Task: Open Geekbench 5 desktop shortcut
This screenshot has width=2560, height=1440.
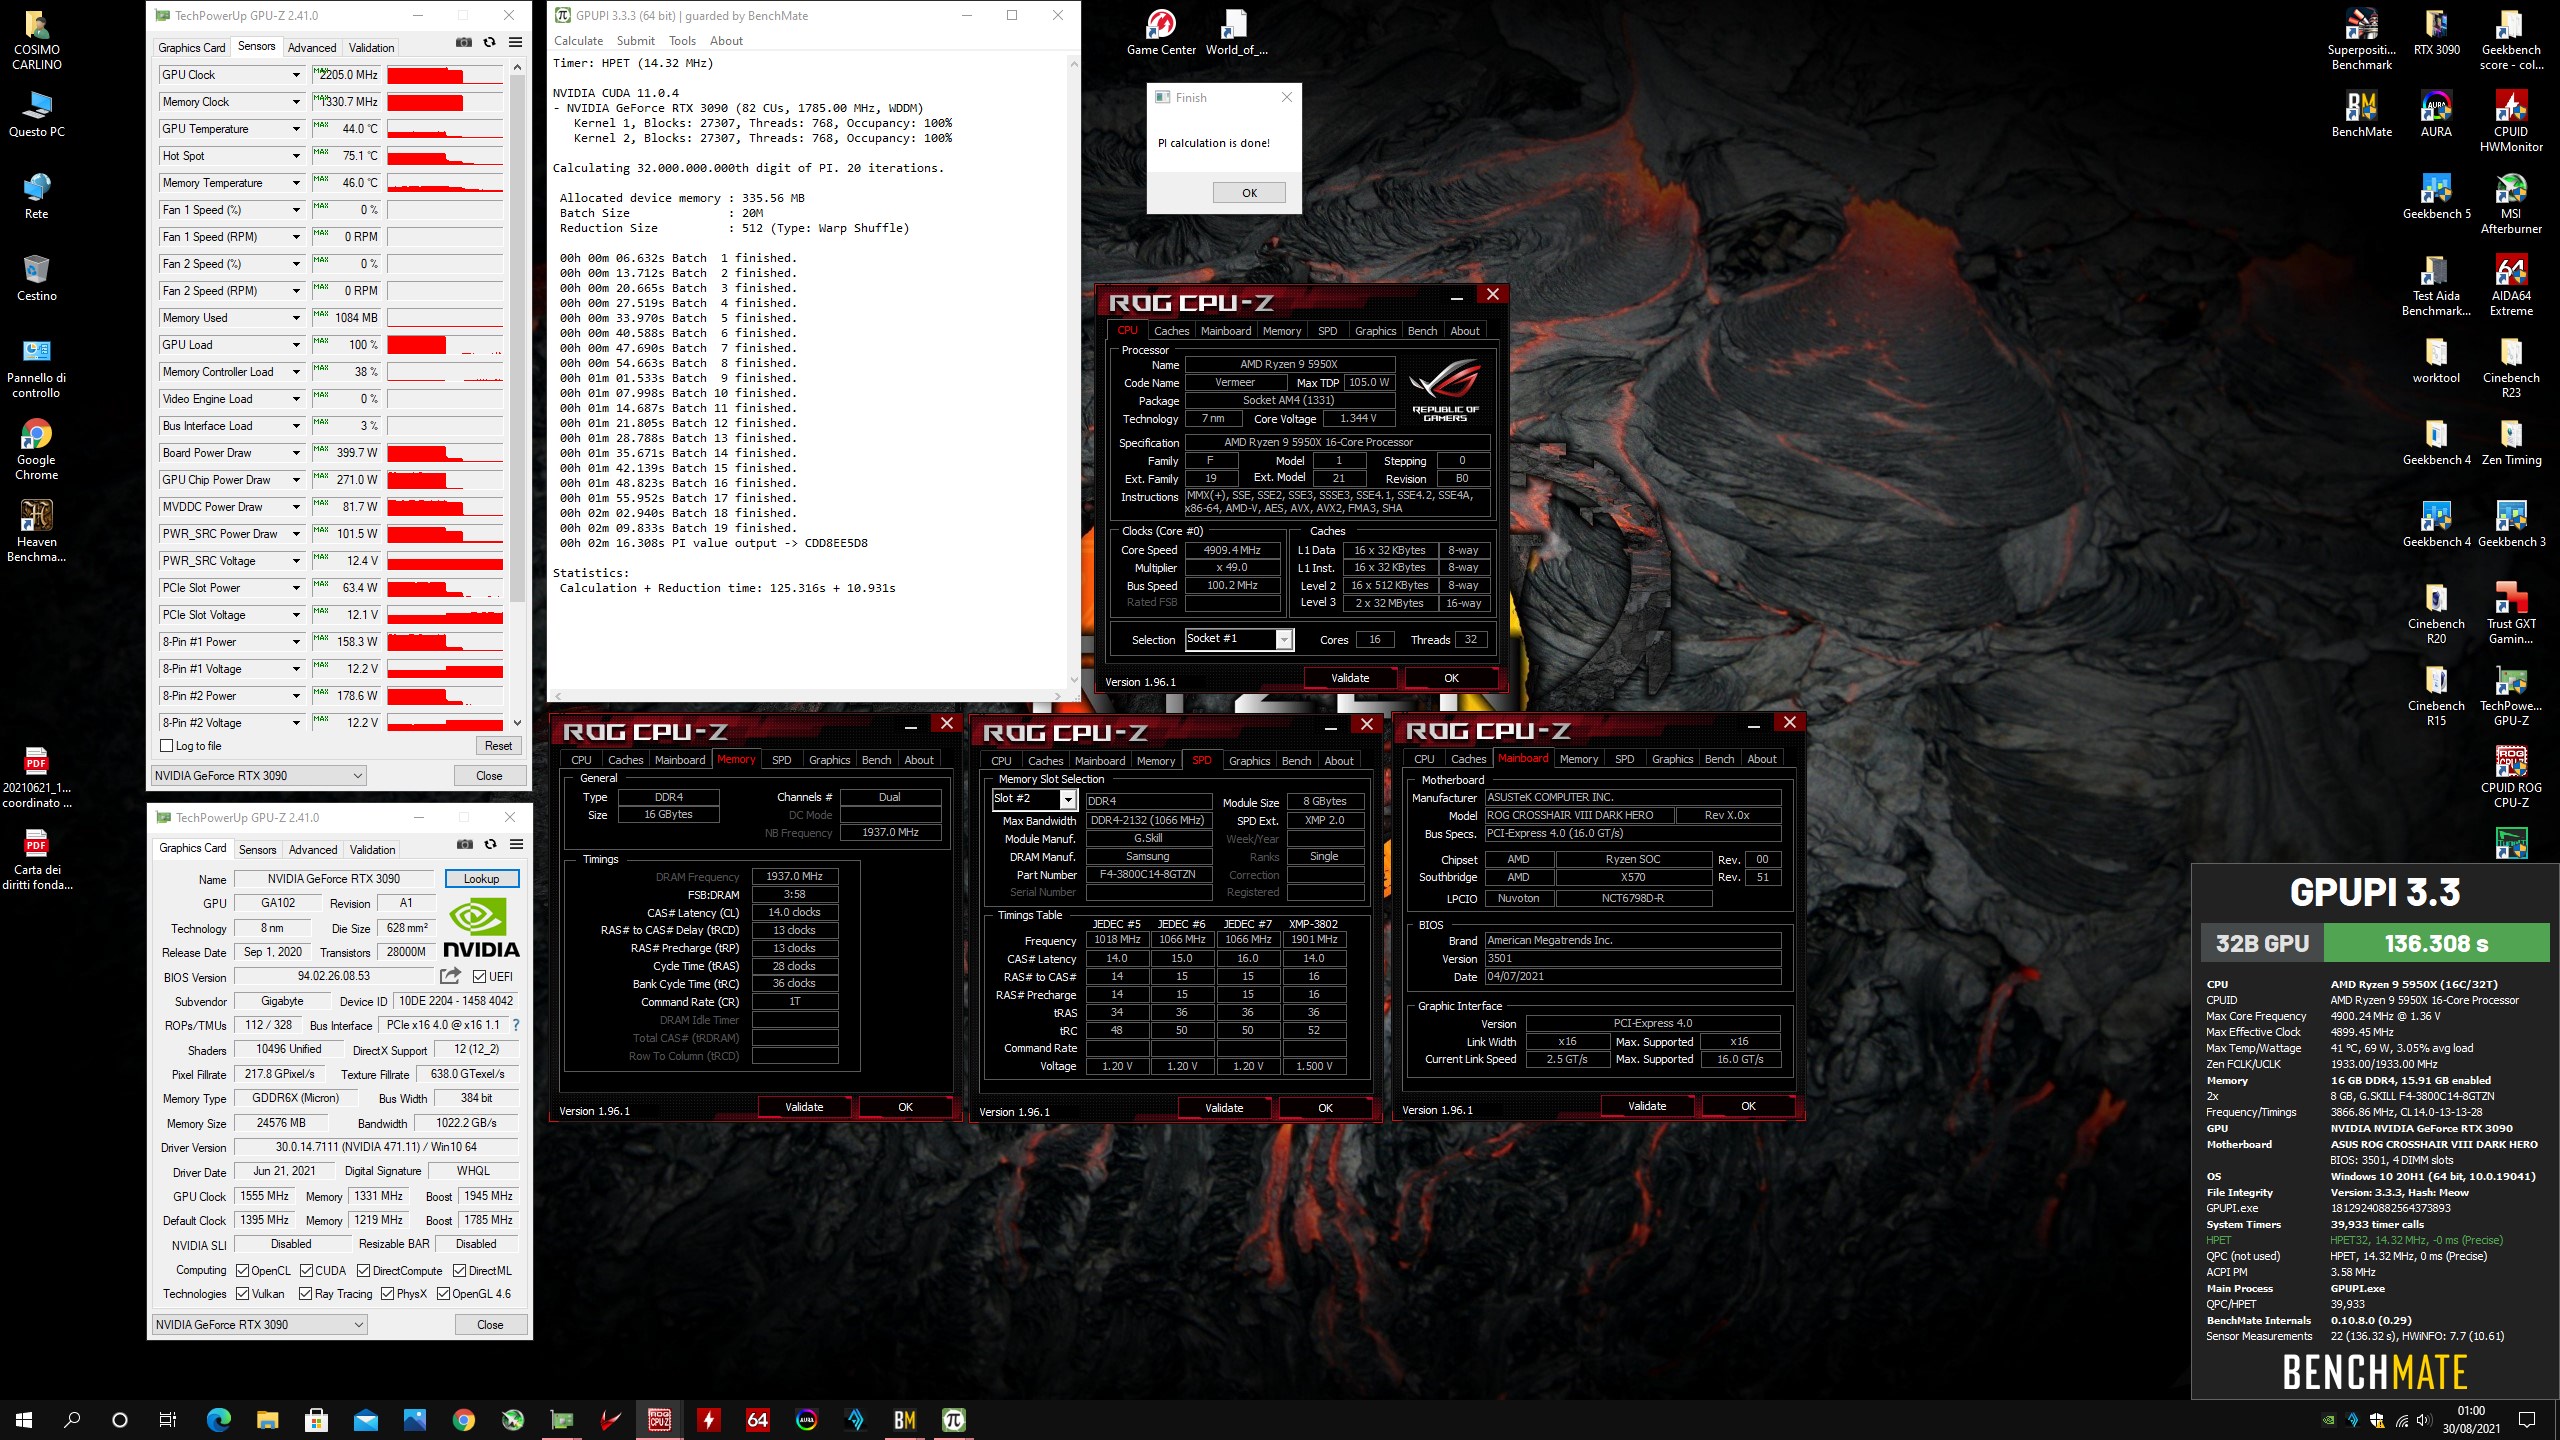Action: tap(2436, 196)
